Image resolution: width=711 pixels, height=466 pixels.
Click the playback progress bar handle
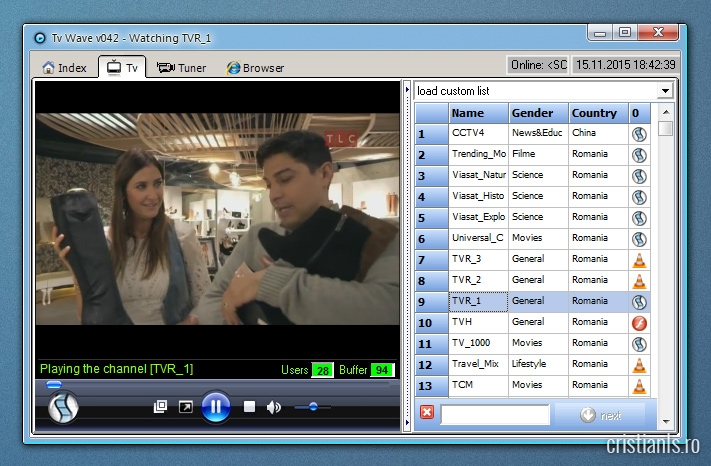click(x=54, y=385)
